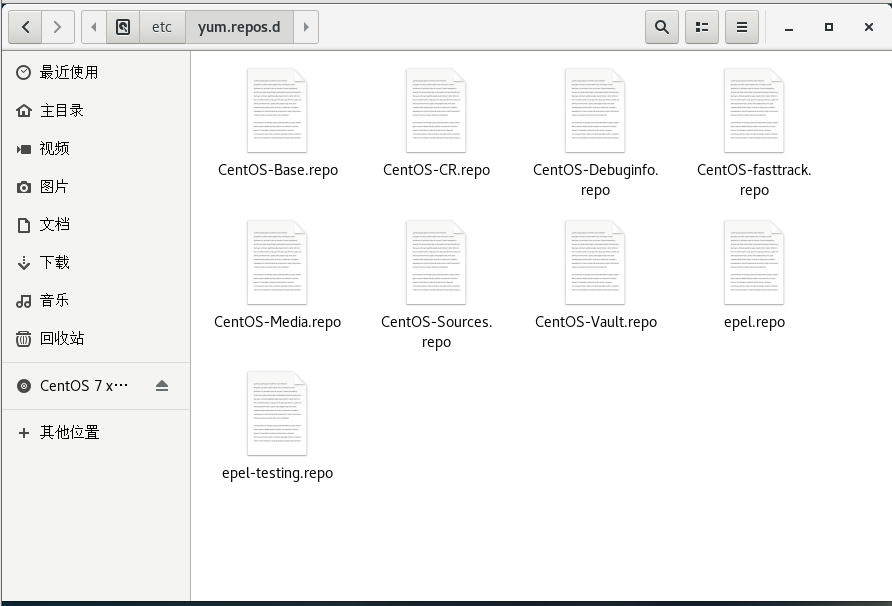Select the epel-testing.repo file icon
This screenshot has height=606, width=892.
pos(277,414)
